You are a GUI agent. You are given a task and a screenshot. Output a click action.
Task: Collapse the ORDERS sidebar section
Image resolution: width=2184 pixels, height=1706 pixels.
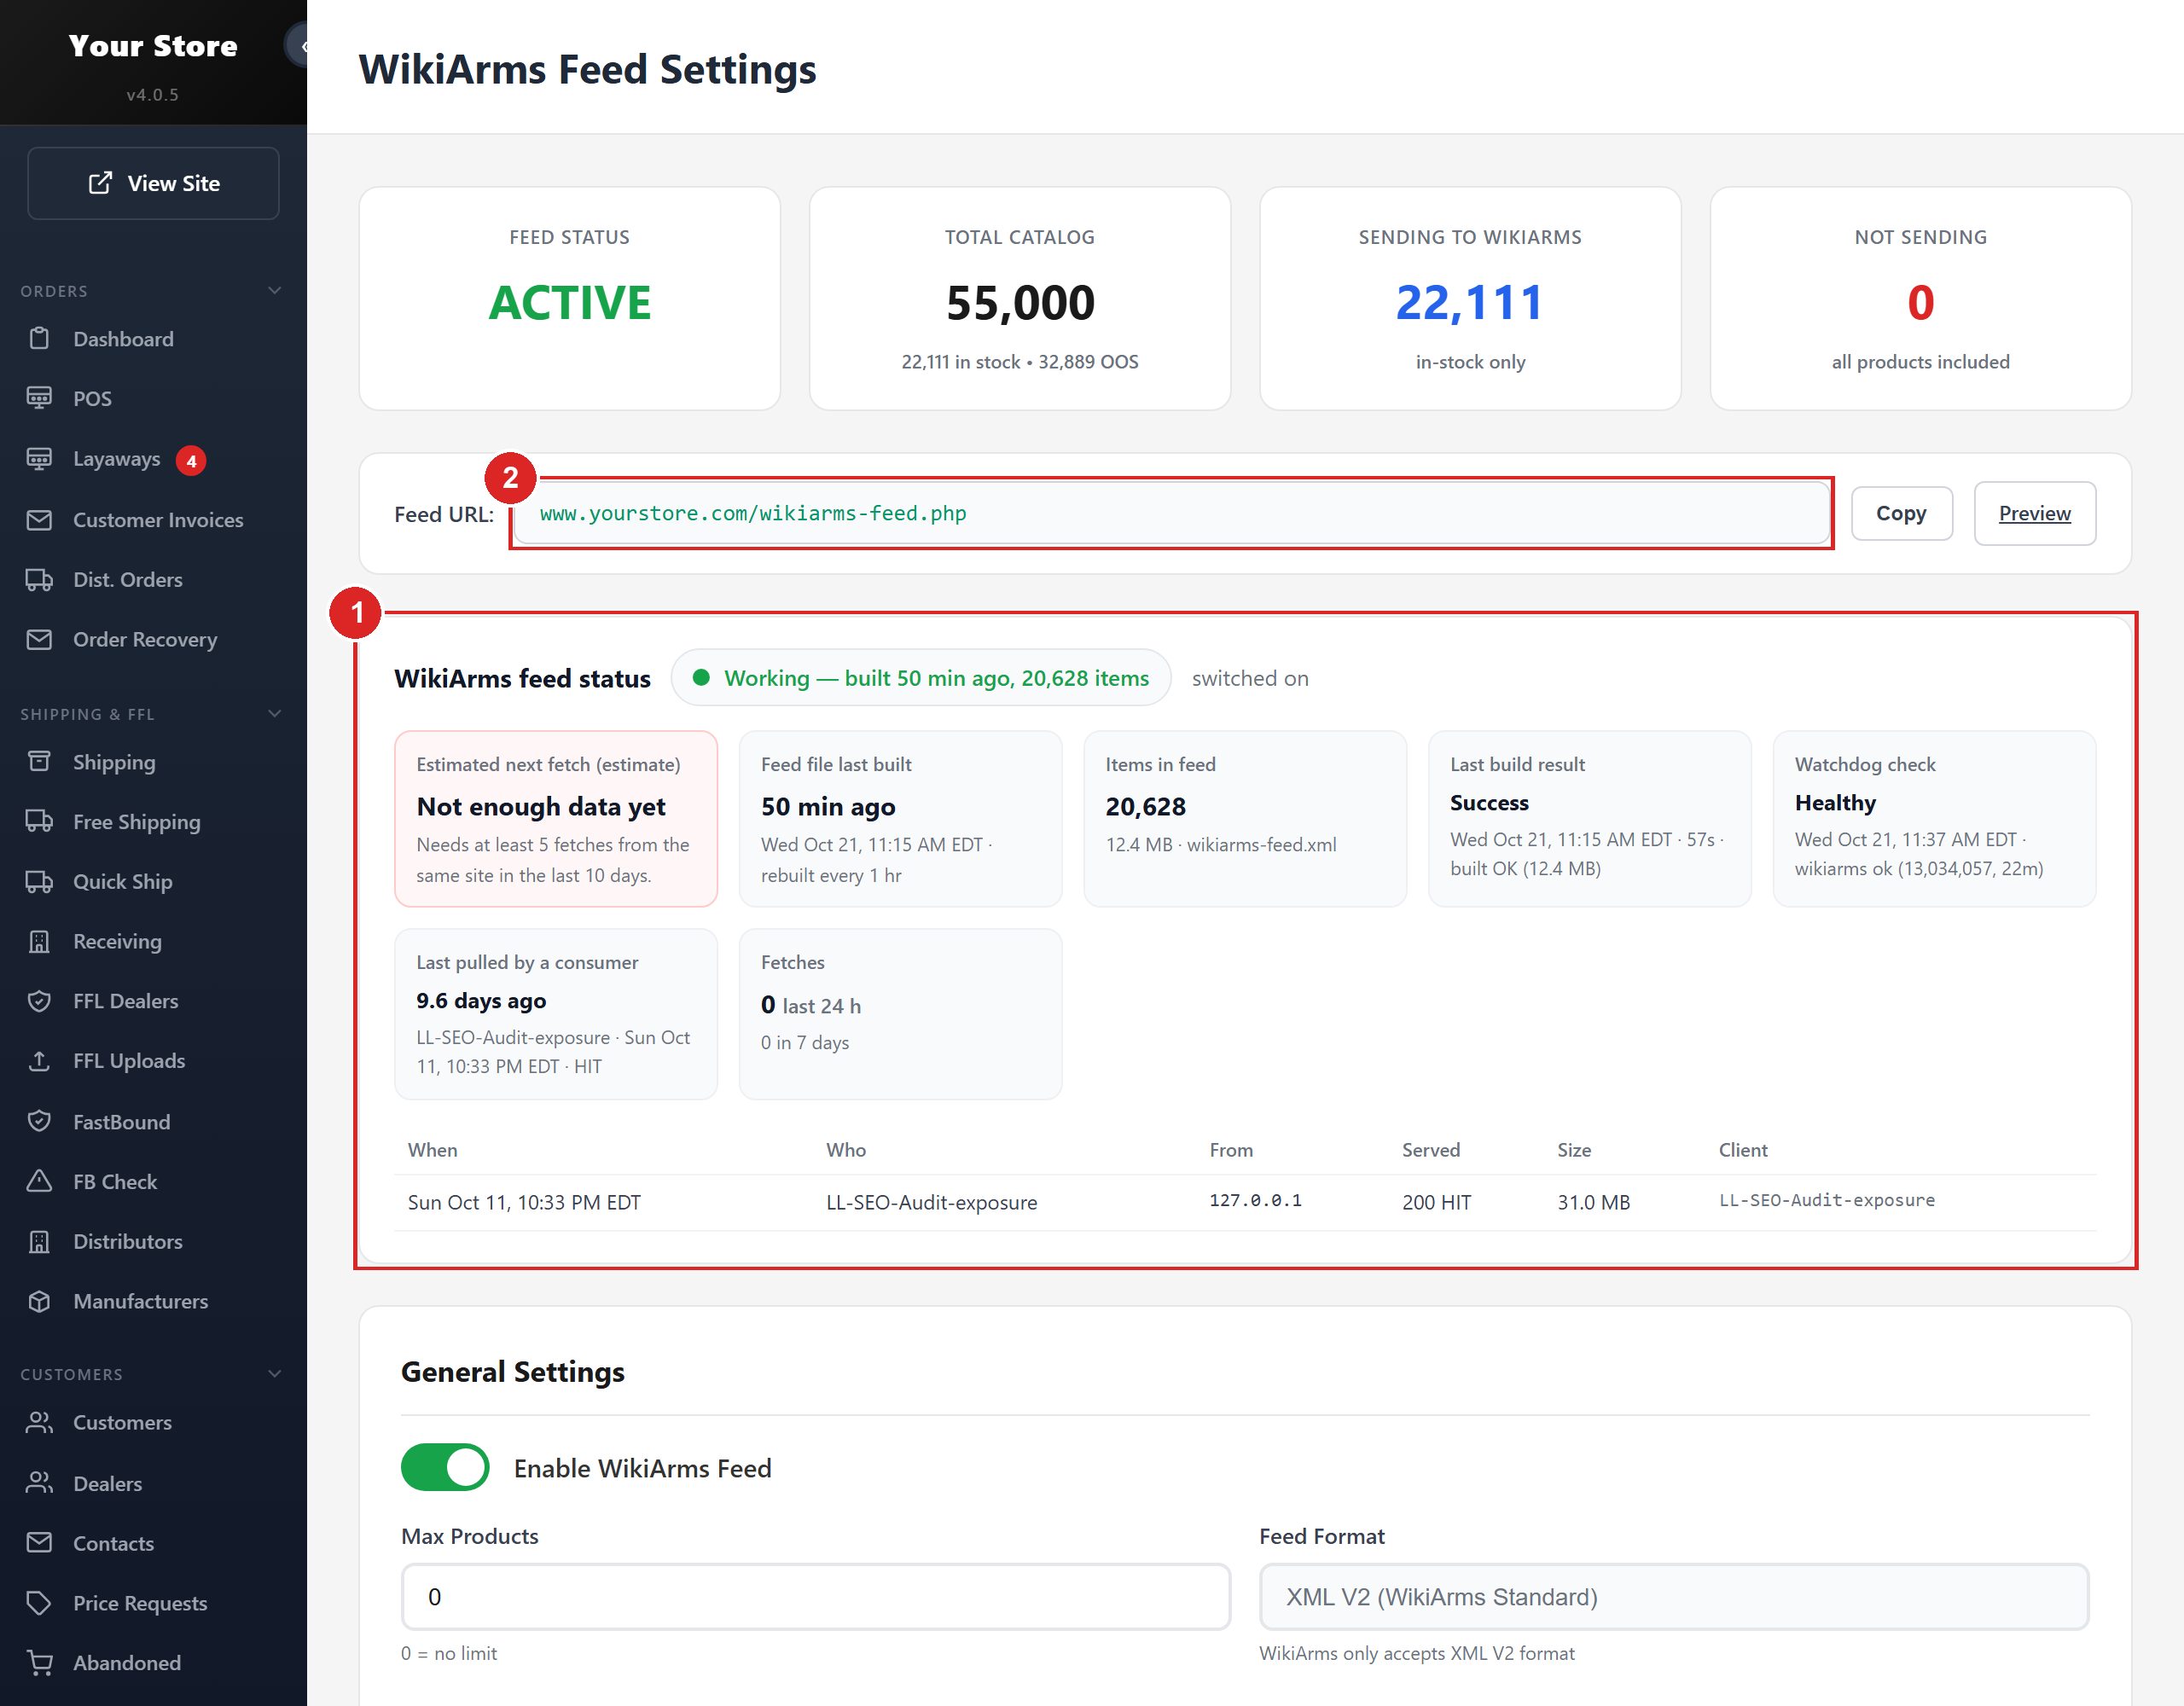point(275,291)
